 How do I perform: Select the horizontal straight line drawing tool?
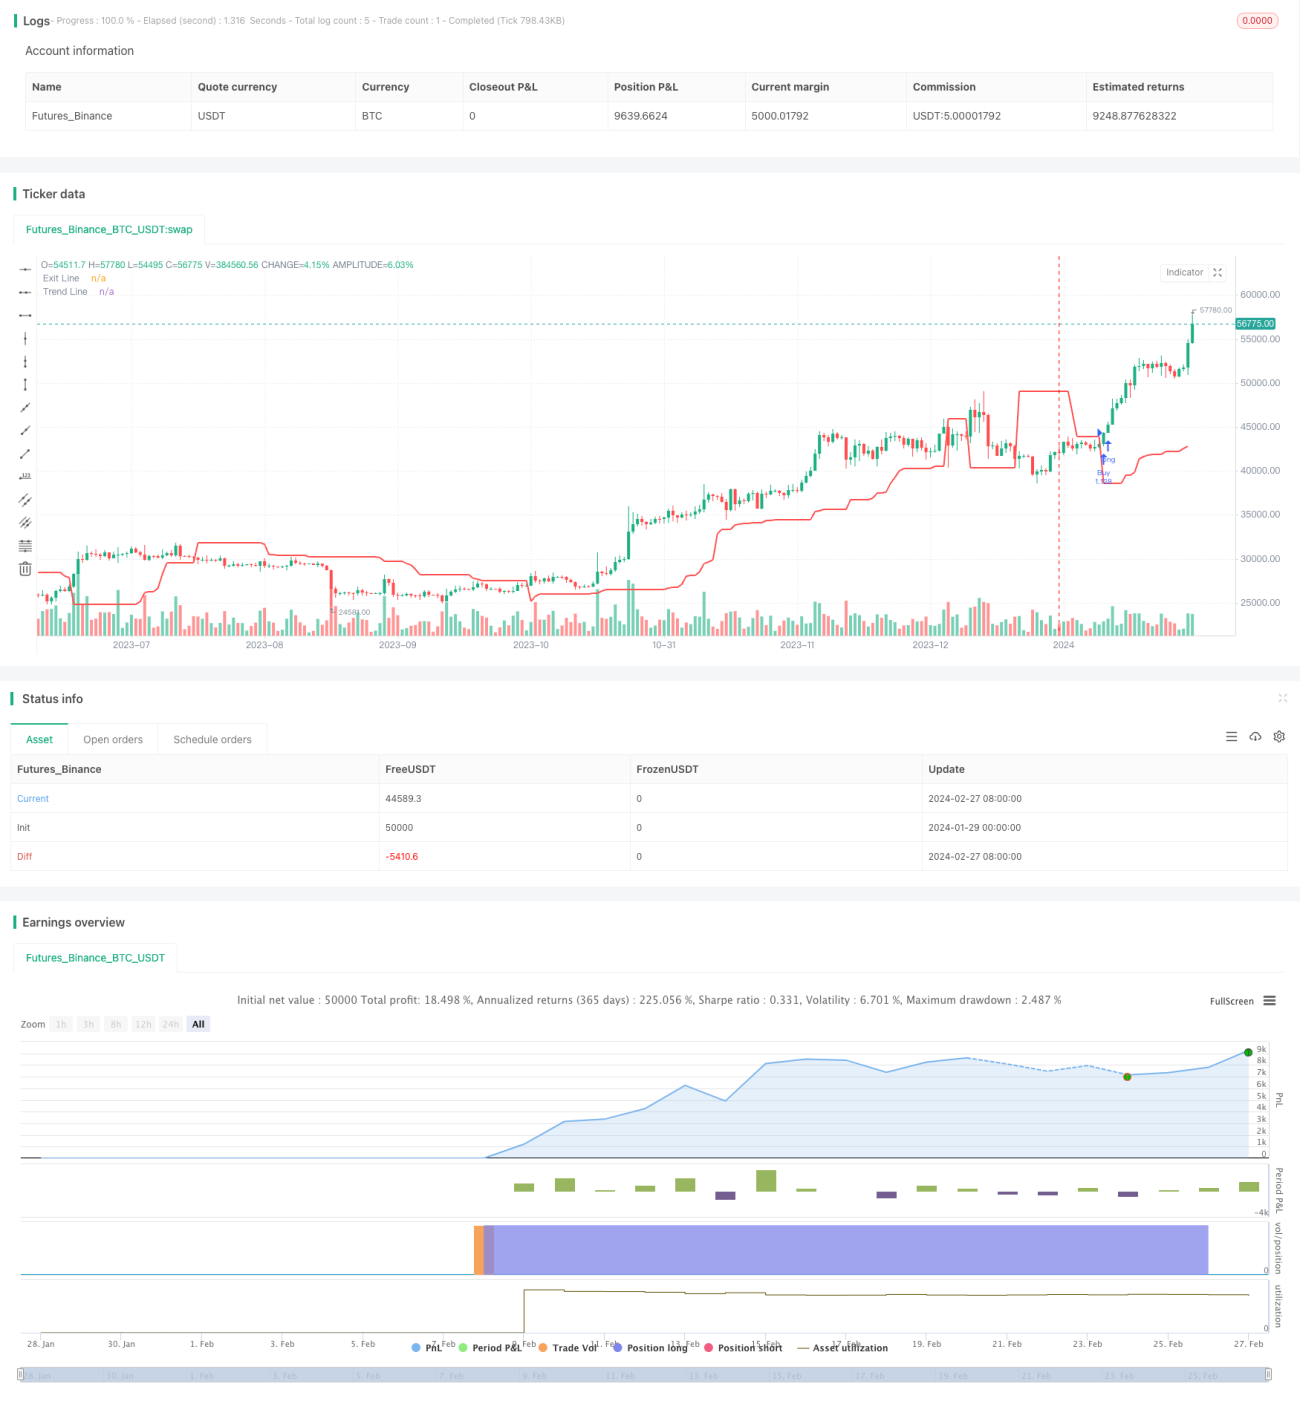click(x=25, y=269)
